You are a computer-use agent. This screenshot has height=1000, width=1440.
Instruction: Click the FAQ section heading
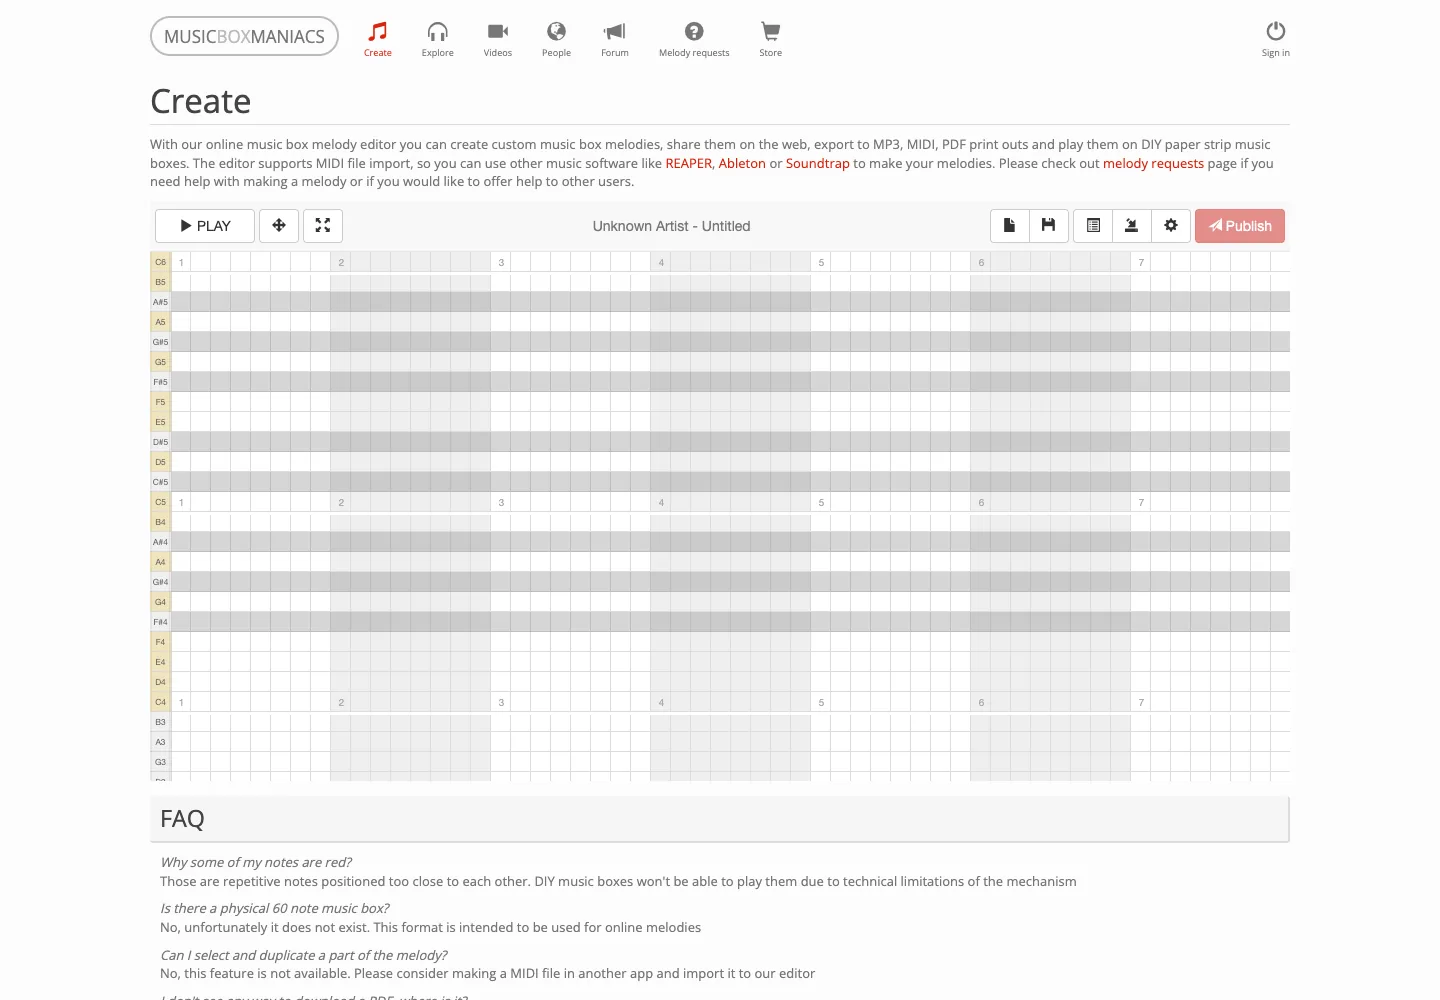coord(182,819)
